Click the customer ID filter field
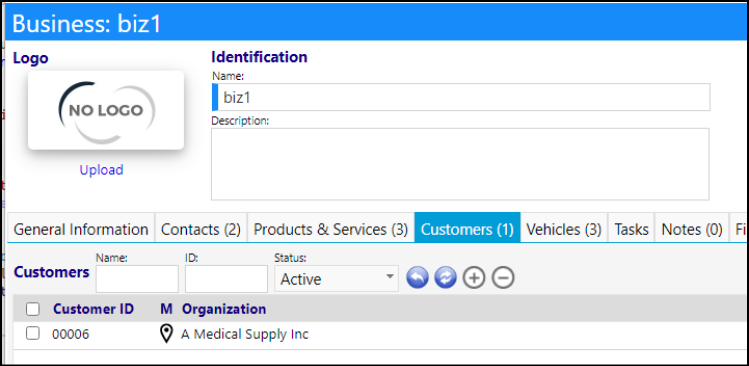Viewport: 749px width, 366px height. click(x=226, y=279)
